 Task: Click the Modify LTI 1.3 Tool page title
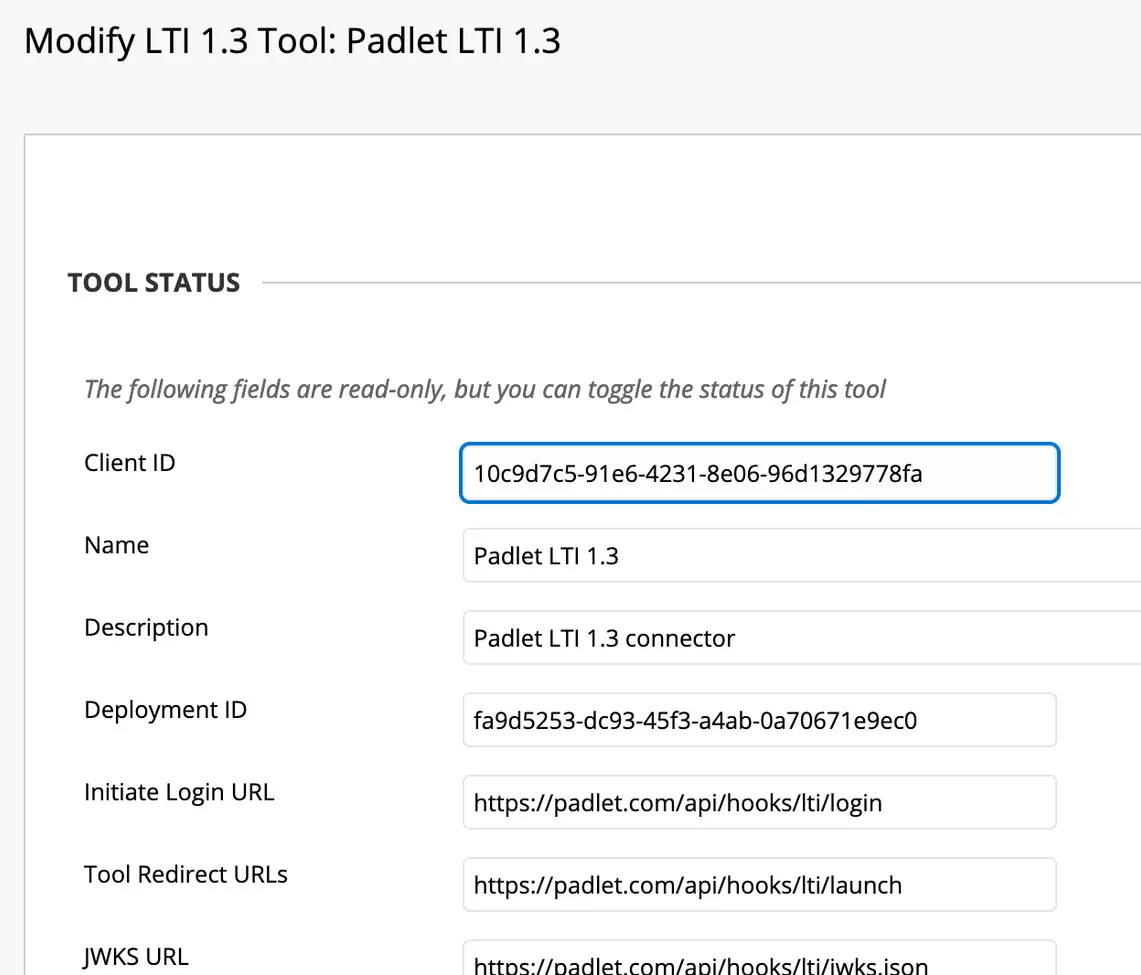(293, 41)
